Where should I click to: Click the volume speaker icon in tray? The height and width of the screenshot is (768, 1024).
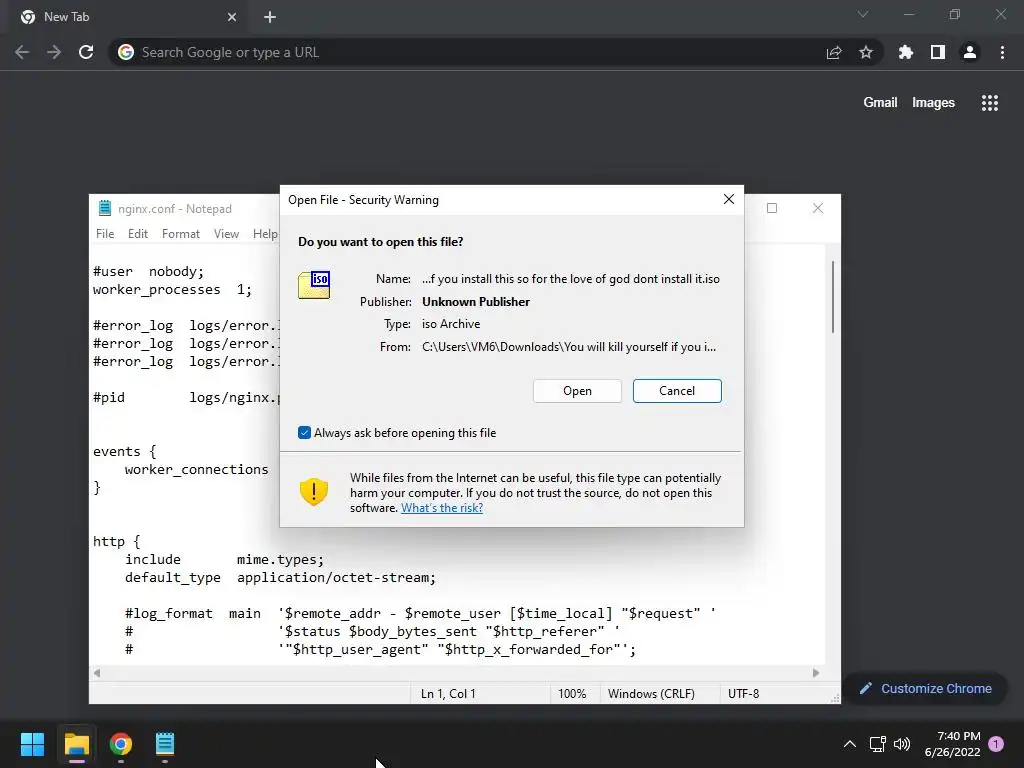tap(902, 744)
